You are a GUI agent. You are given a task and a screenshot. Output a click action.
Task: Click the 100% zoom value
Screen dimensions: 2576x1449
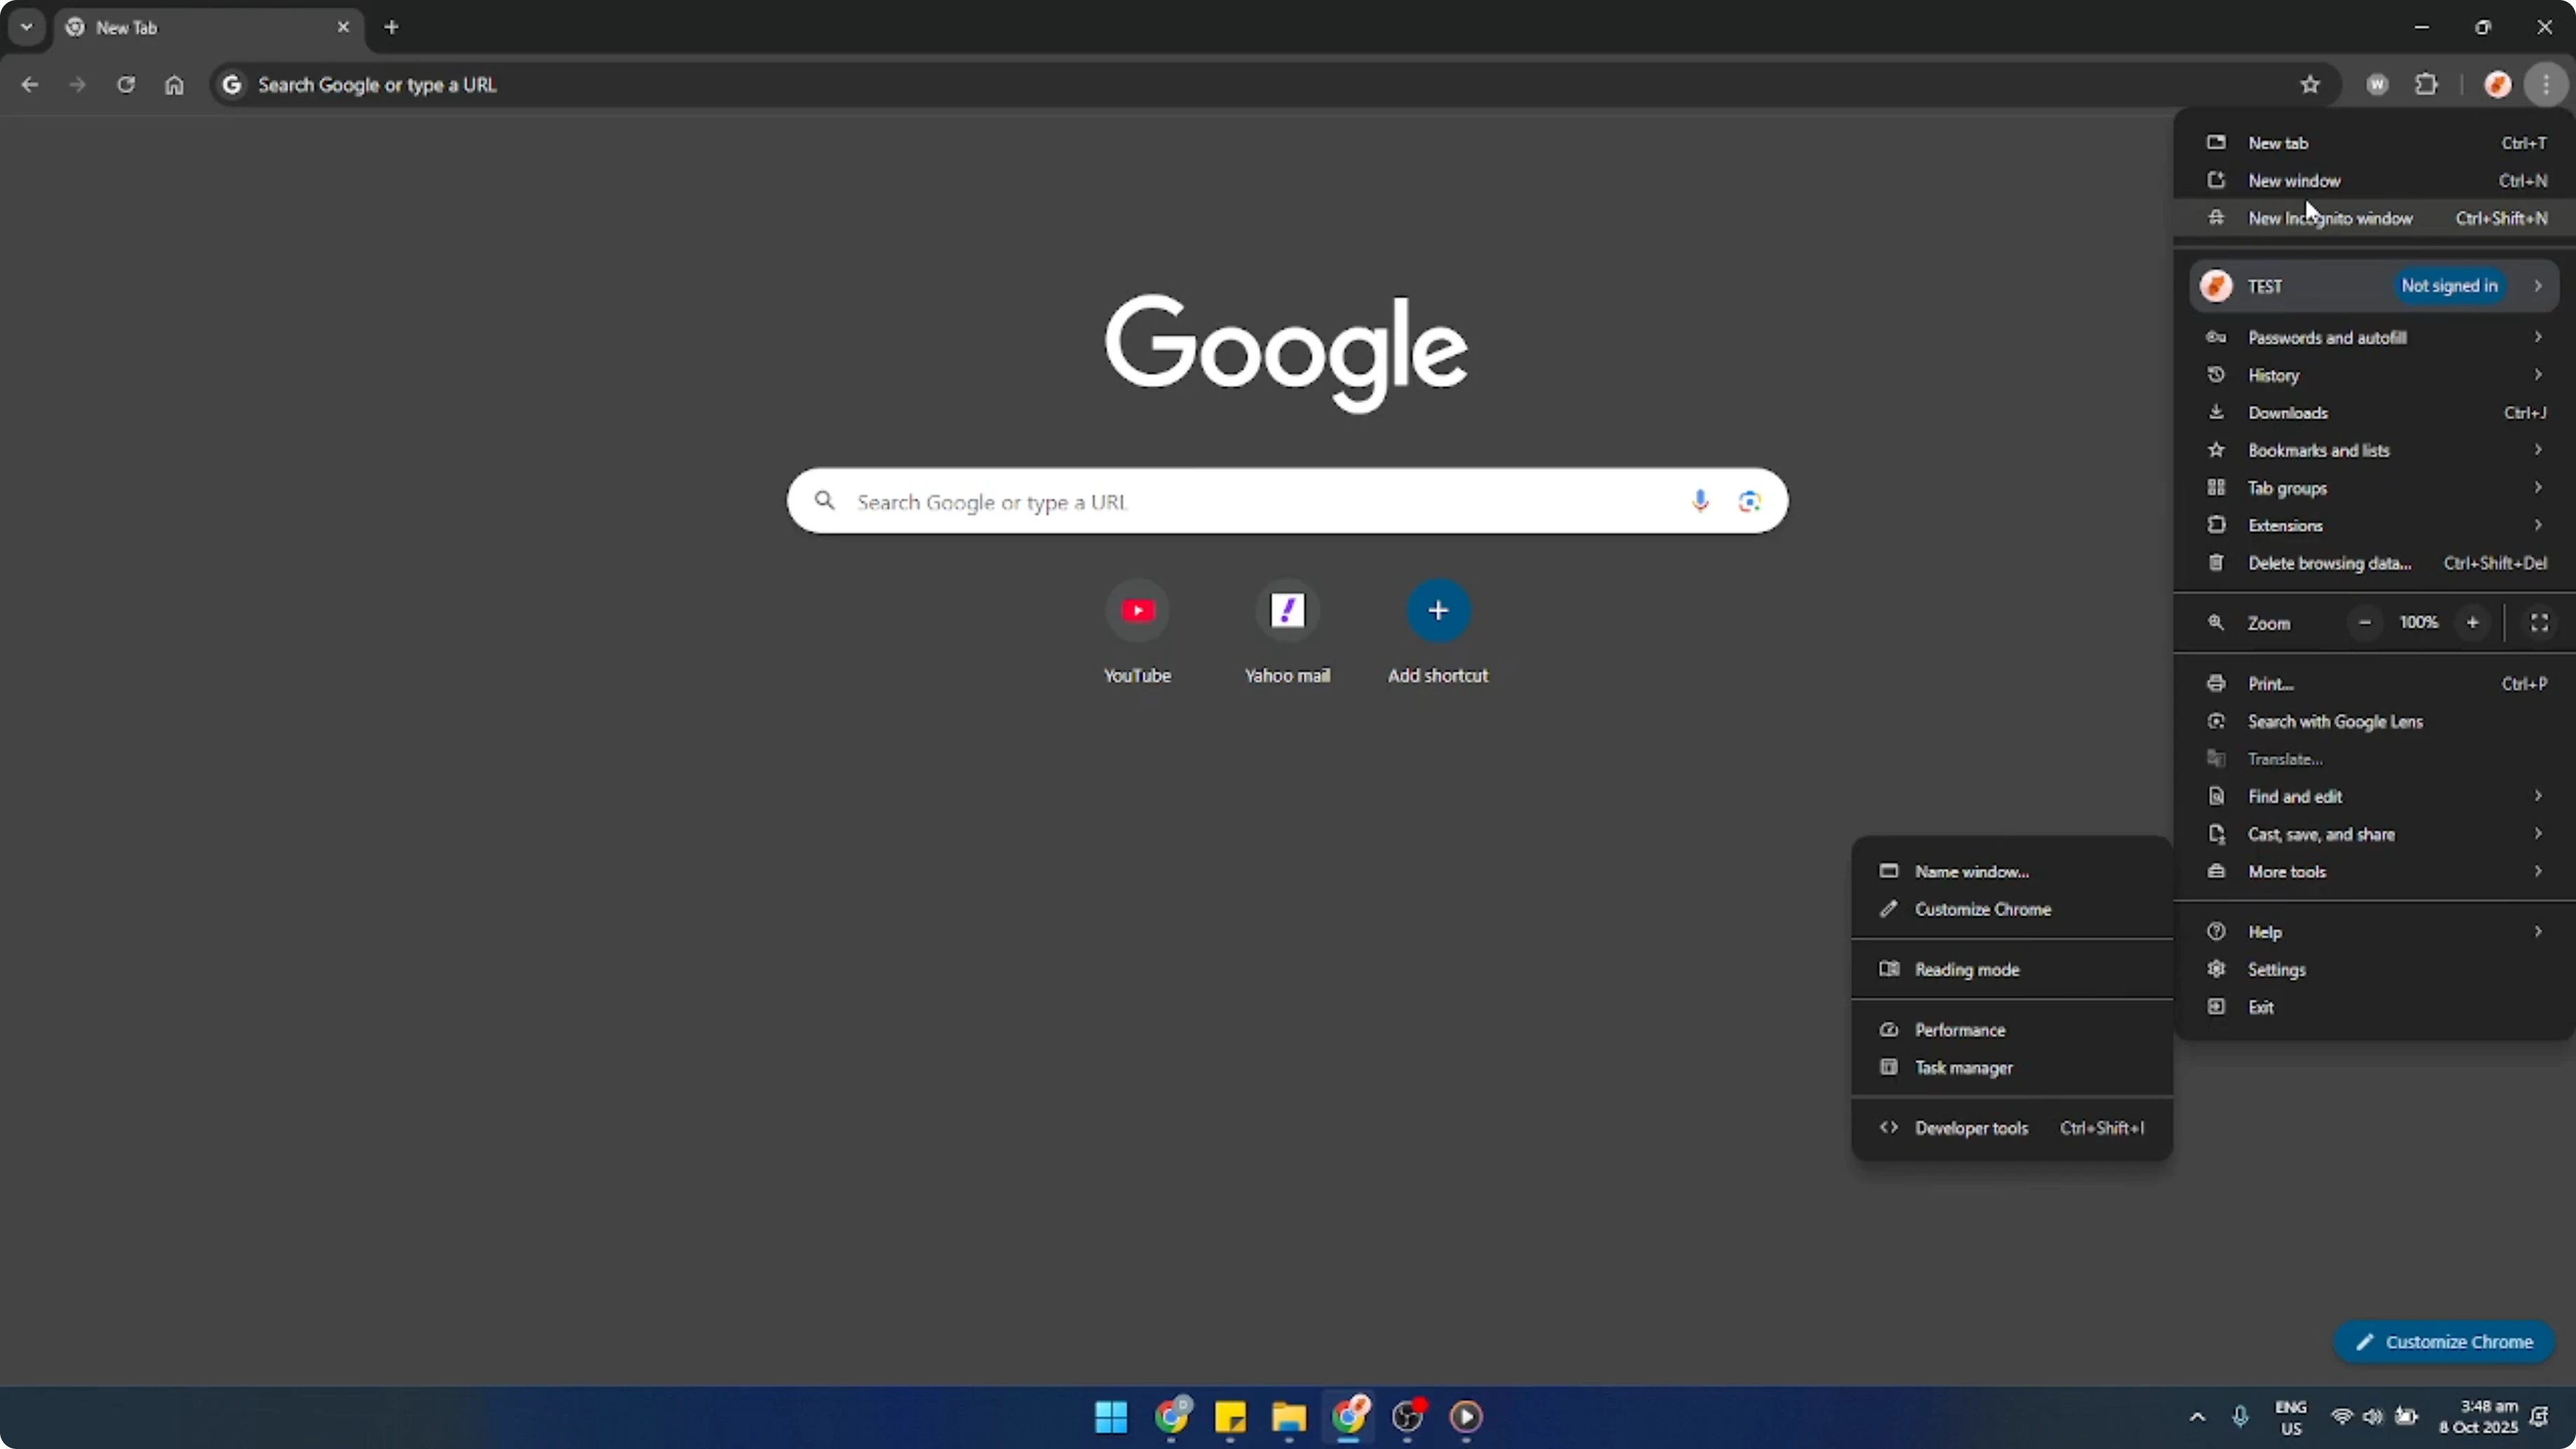[2419, 622]
